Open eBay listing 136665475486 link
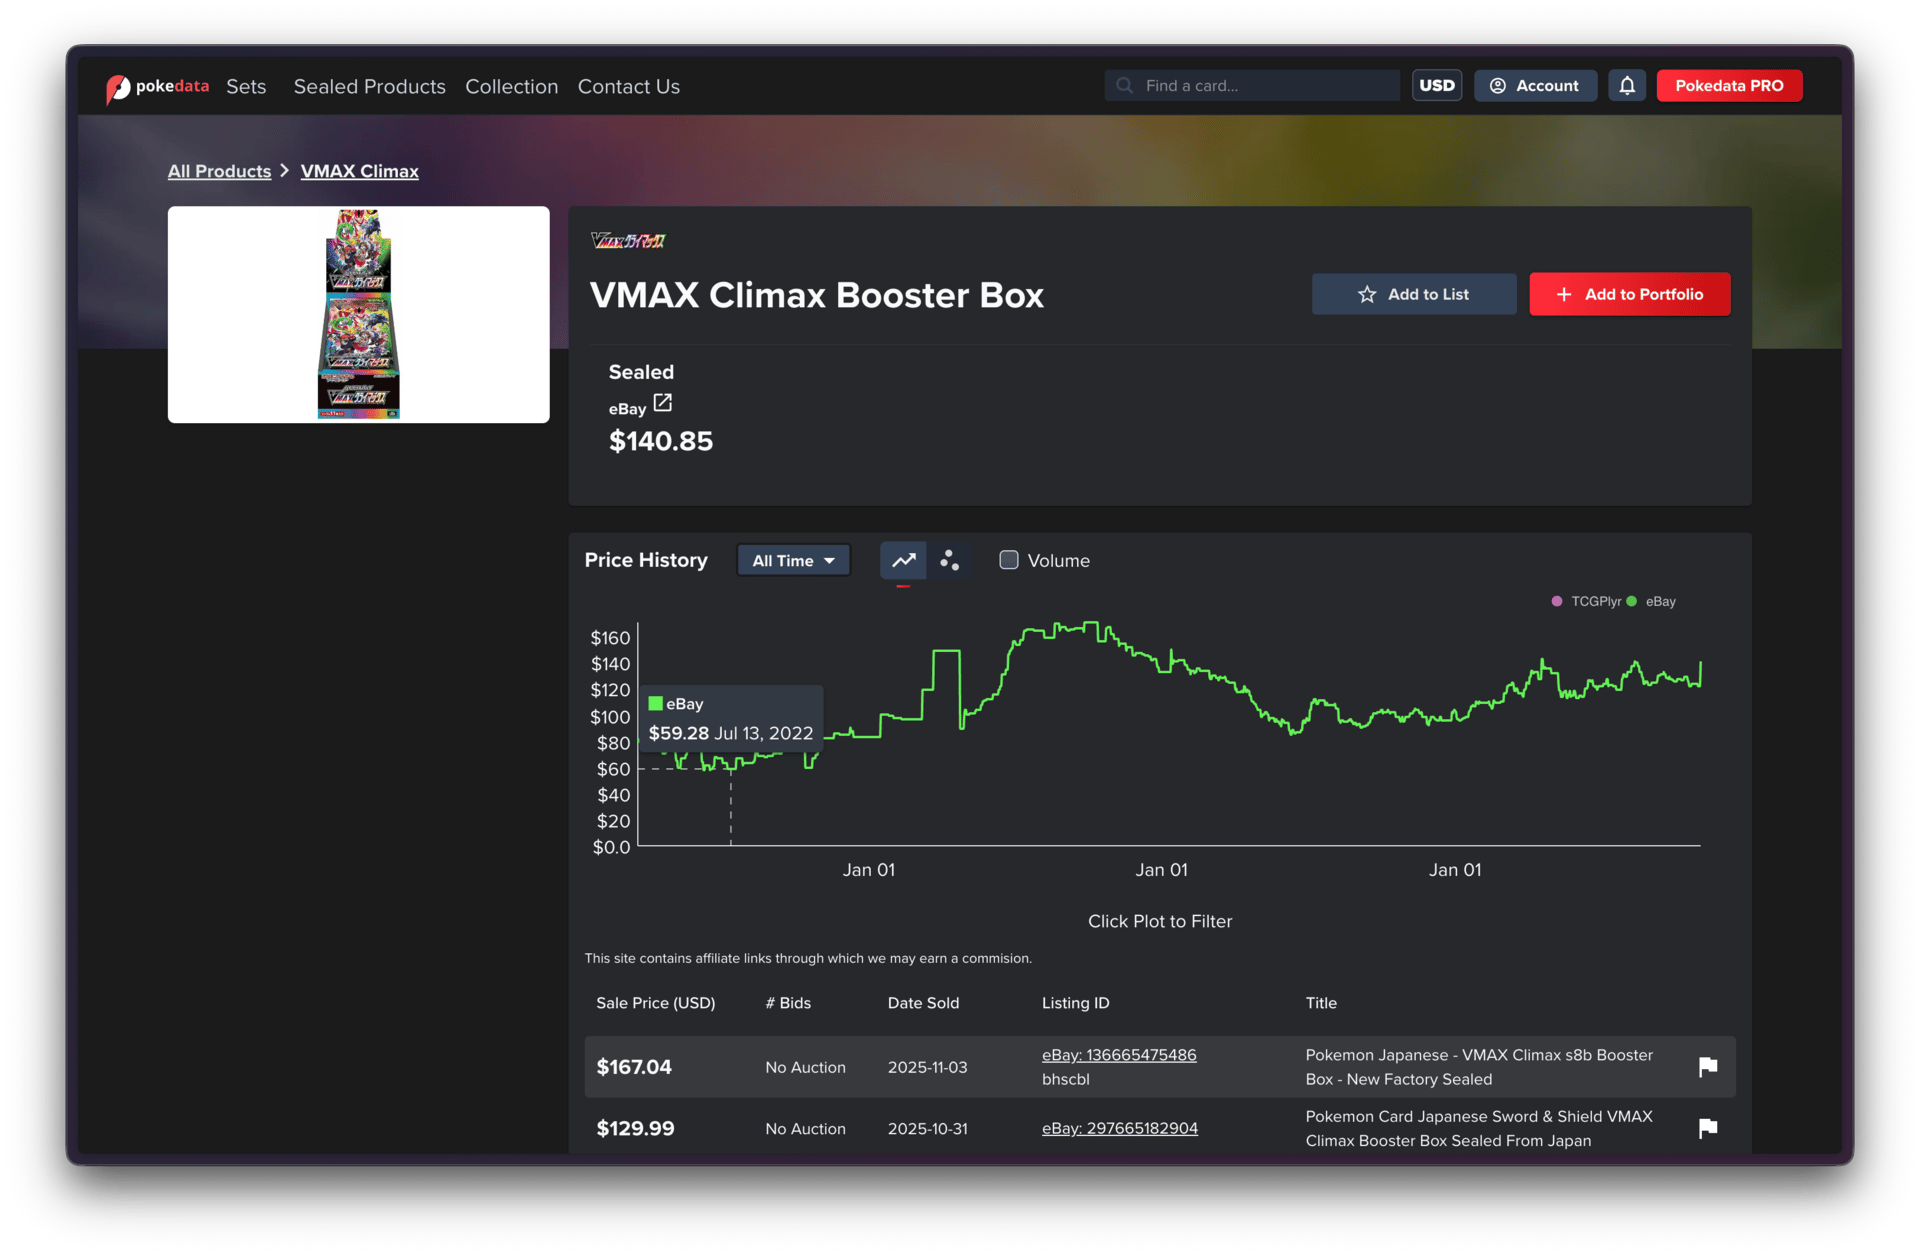This screenshot has height=1253, width=1920. point(1119,1055)
